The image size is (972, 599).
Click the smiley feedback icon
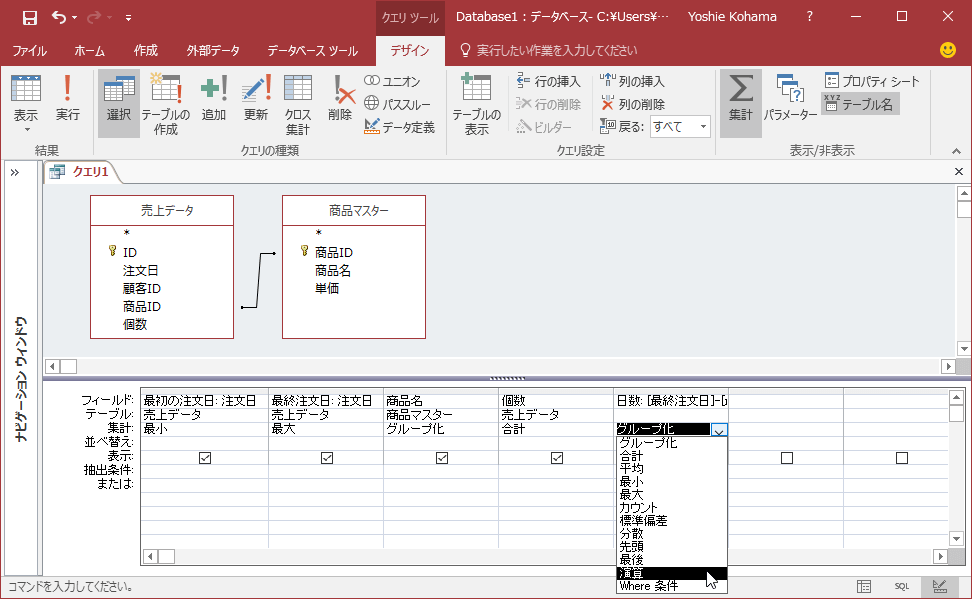pos(948,50)
